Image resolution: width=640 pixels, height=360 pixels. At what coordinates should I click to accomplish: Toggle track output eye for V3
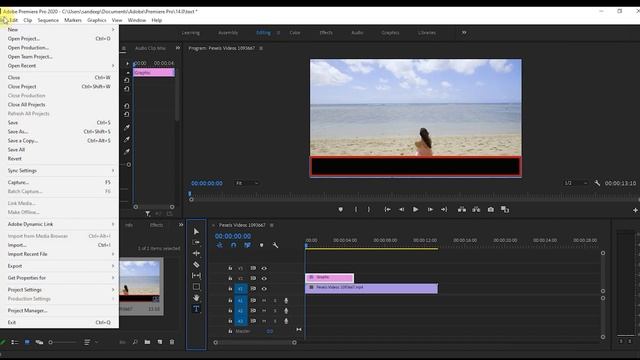click(x=264, y=268)
